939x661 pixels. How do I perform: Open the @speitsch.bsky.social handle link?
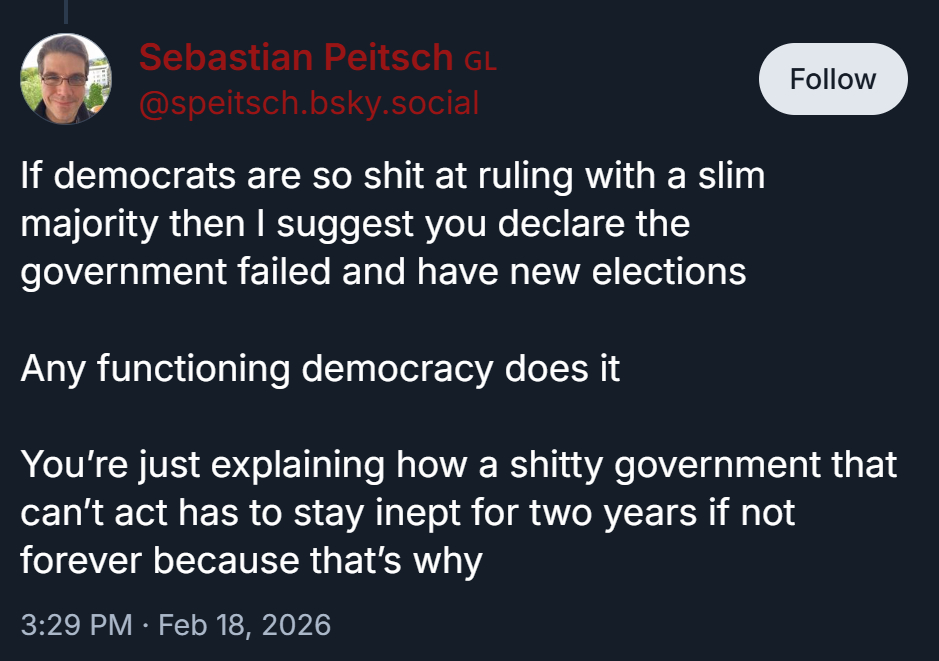[309, 102]
